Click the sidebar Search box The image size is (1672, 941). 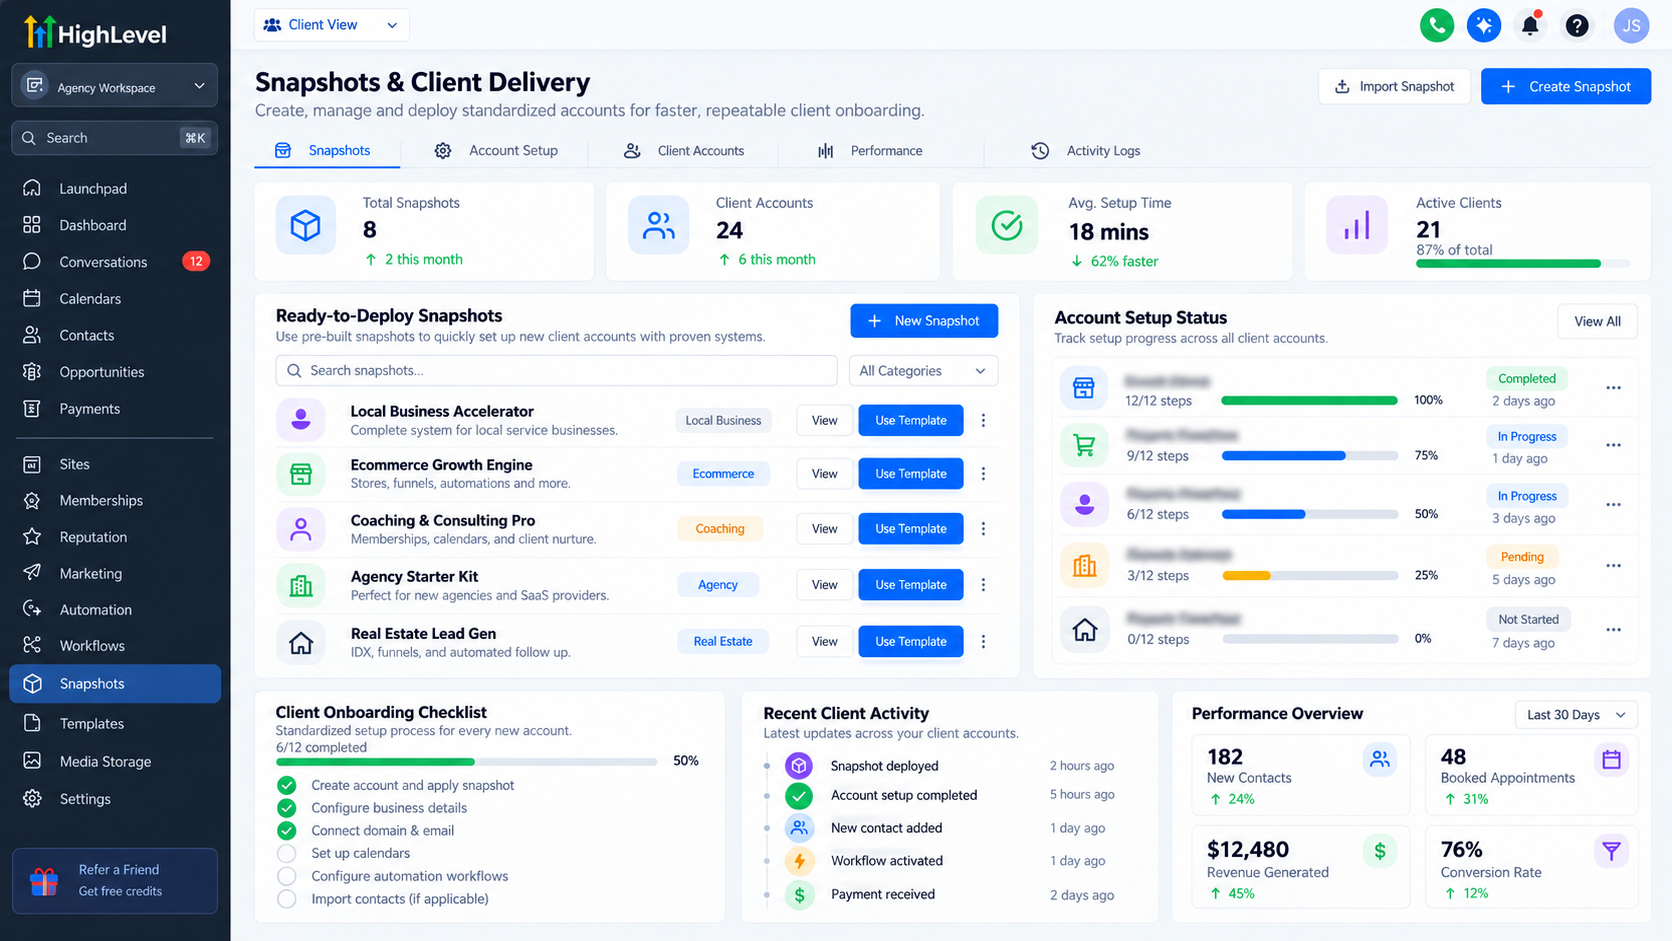click(114, 138)
